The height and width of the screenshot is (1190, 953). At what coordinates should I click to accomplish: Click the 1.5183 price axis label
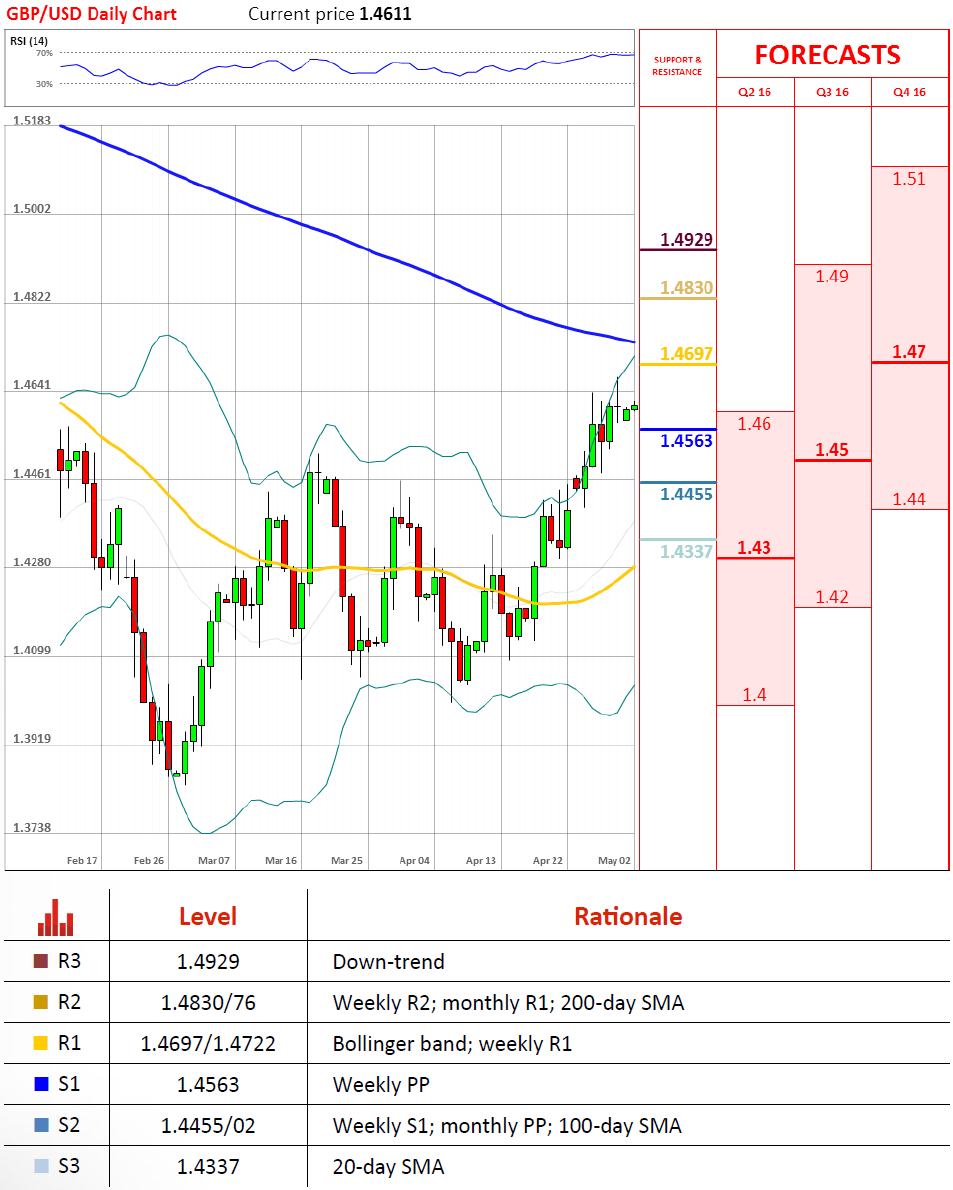pos(32,121)
